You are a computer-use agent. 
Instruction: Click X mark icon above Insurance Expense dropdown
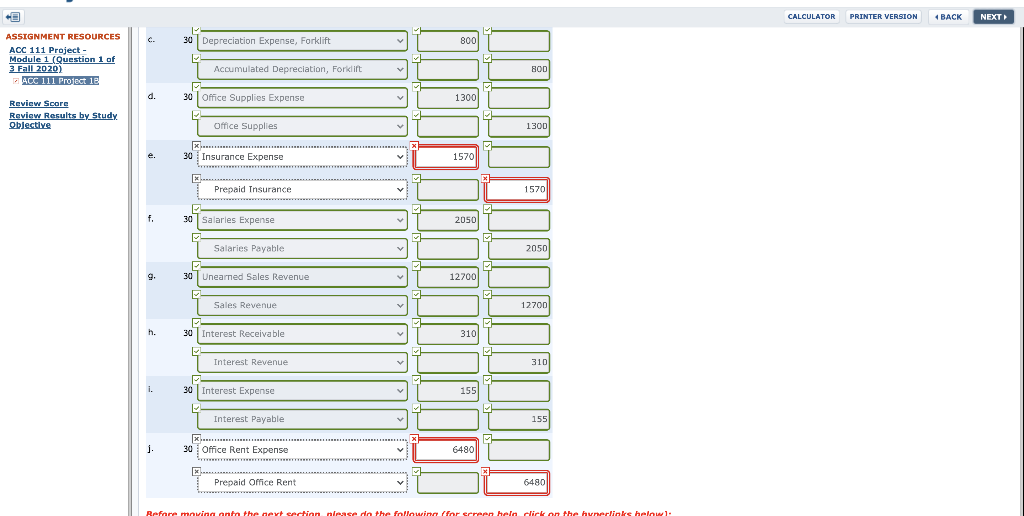click(197, 145)
